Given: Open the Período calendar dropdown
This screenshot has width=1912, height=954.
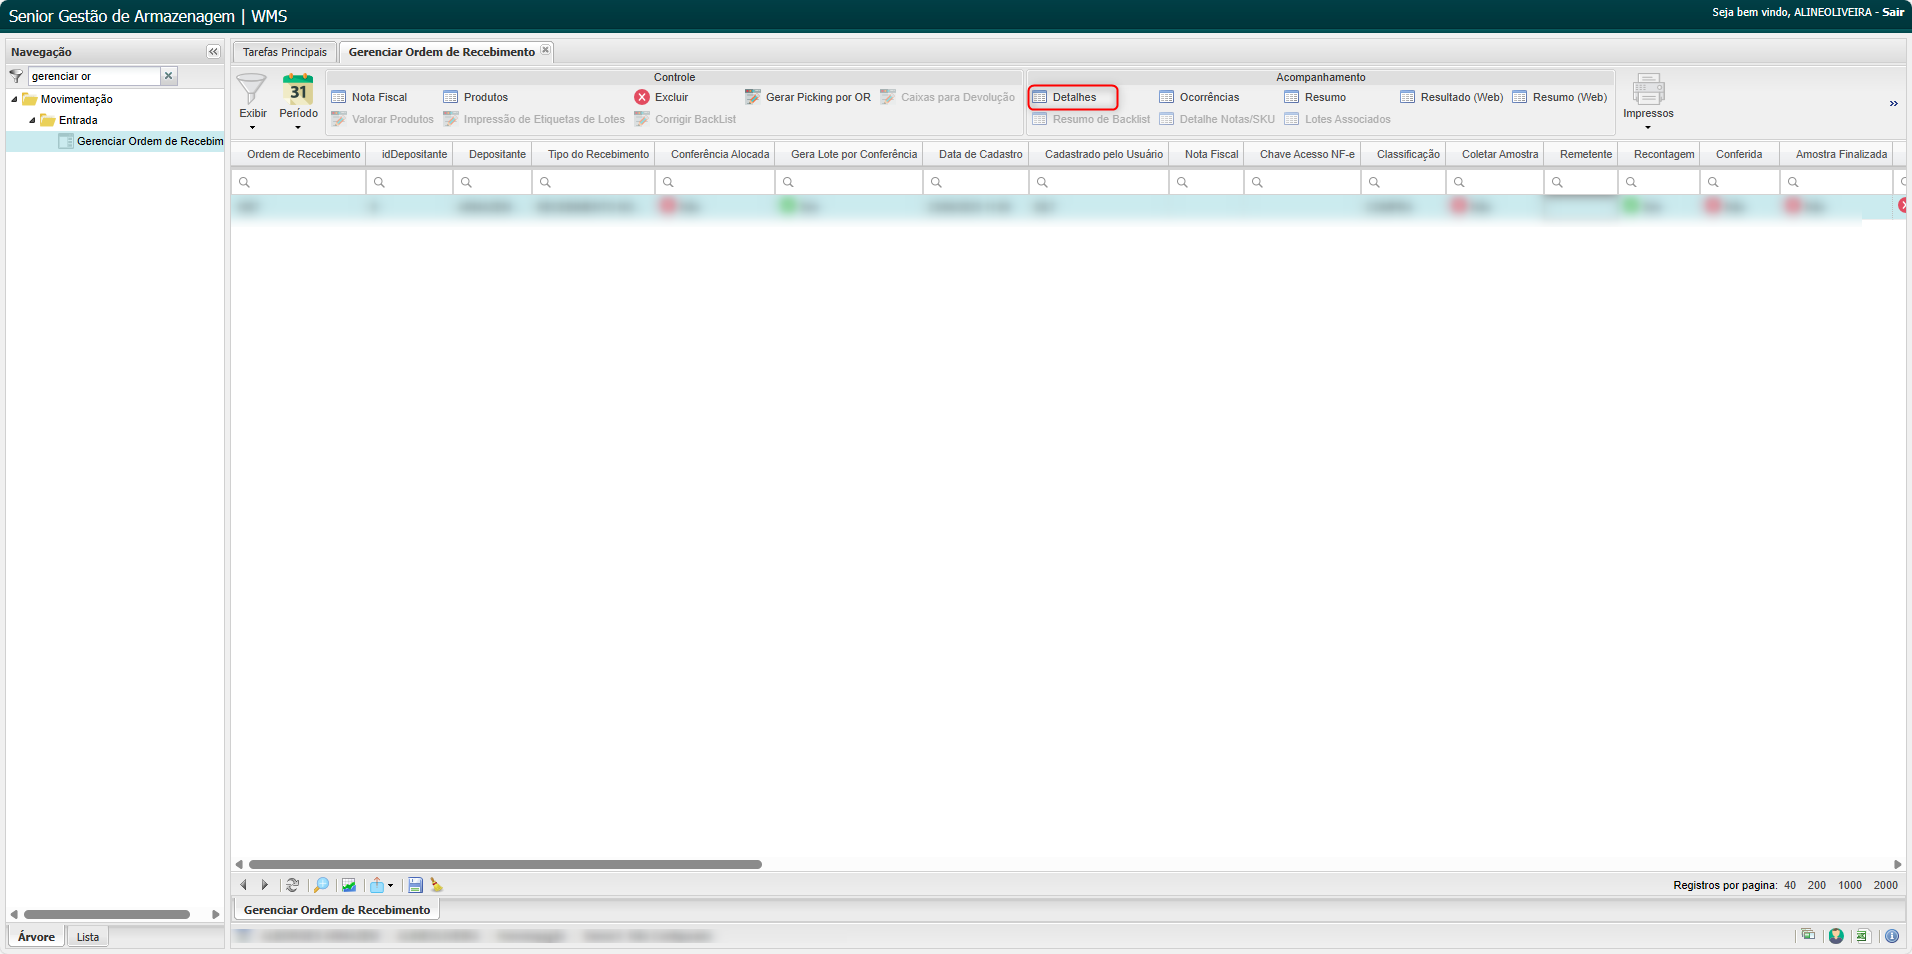Looking at the screenshot, I should coord(298,102).
